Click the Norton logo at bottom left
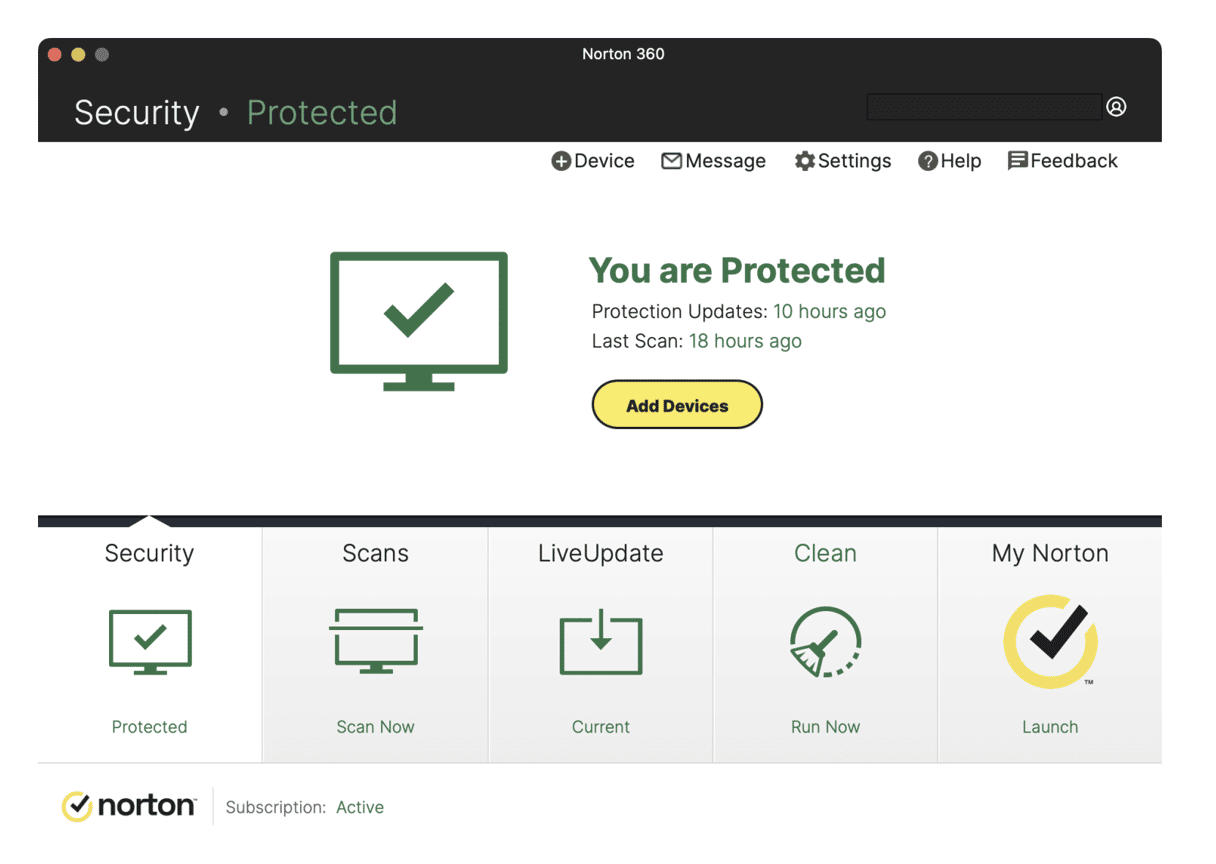 [x=129, y=806]
